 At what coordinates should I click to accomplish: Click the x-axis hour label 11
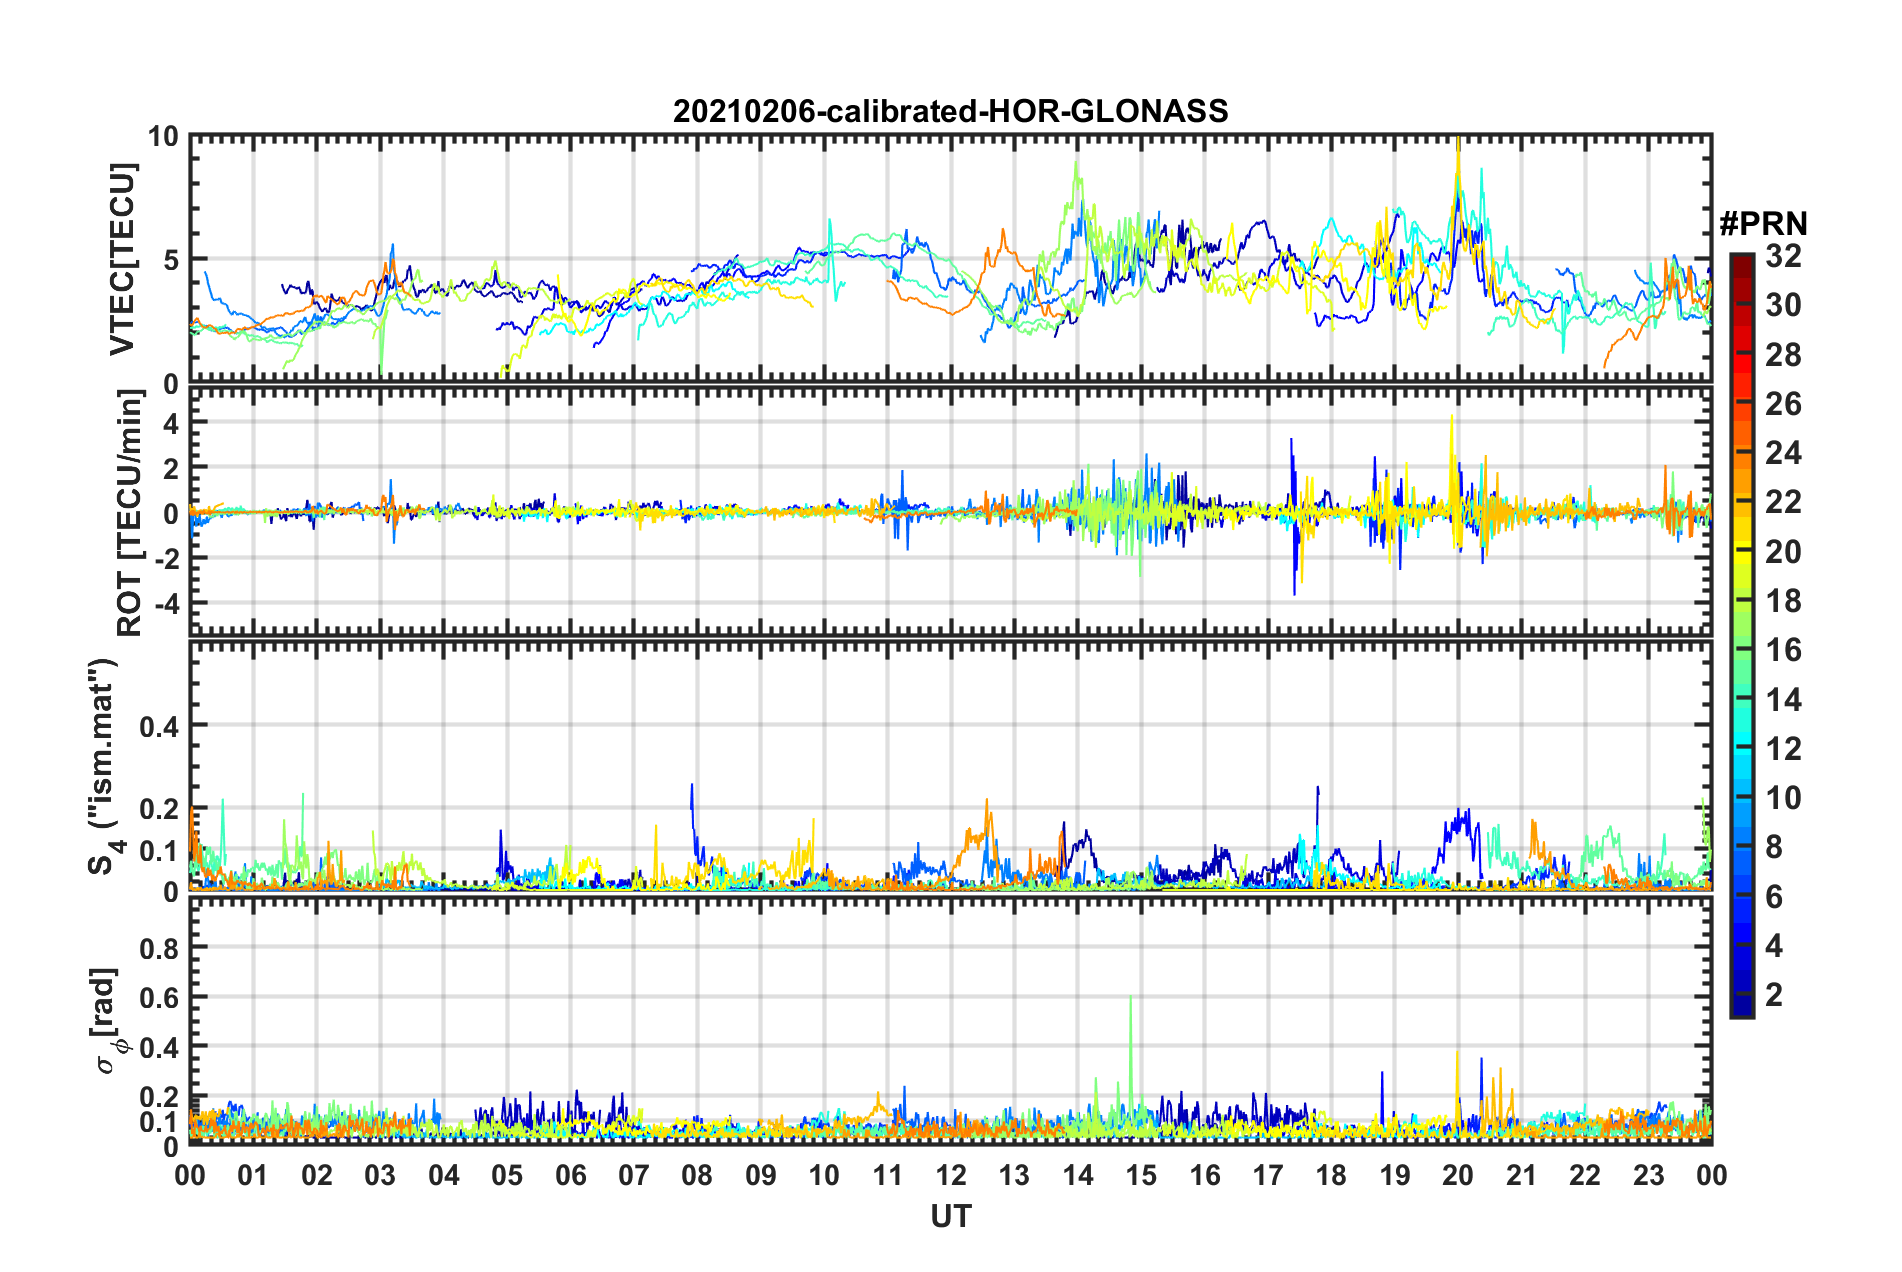click(888, 1175)
